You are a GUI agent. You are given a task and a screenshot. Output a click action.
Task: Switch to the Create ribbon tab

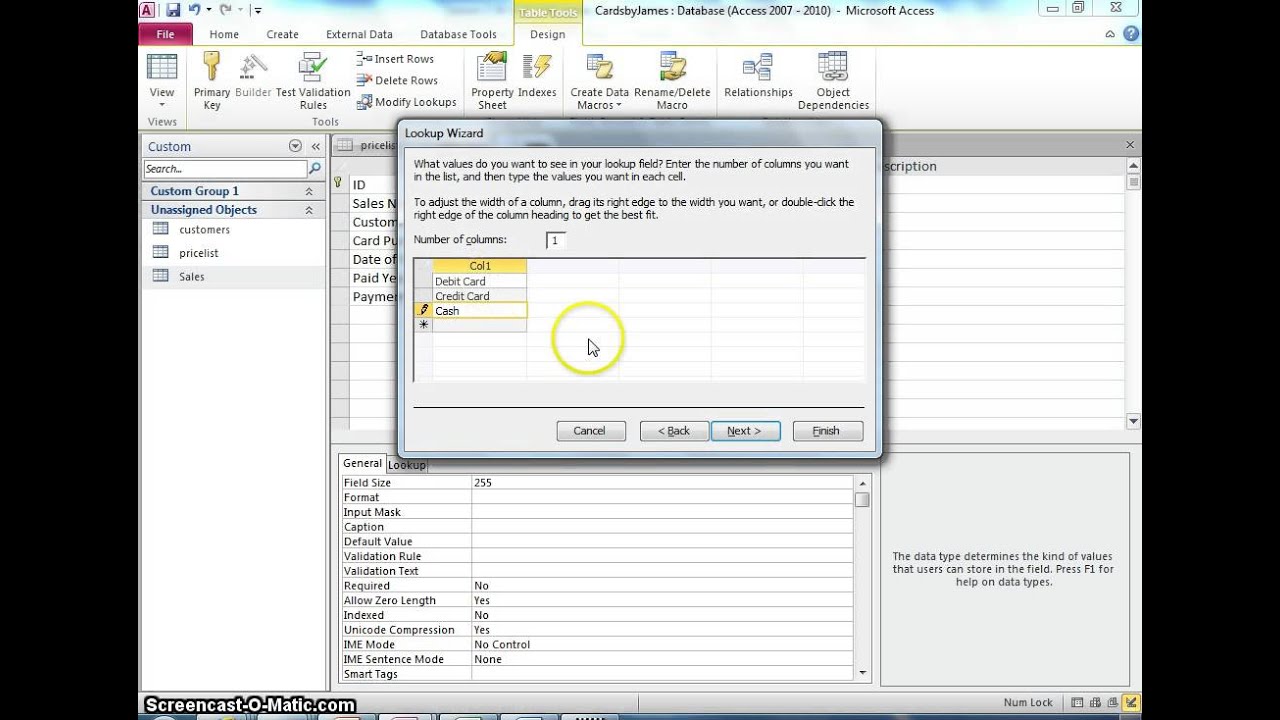click(282, 34)
